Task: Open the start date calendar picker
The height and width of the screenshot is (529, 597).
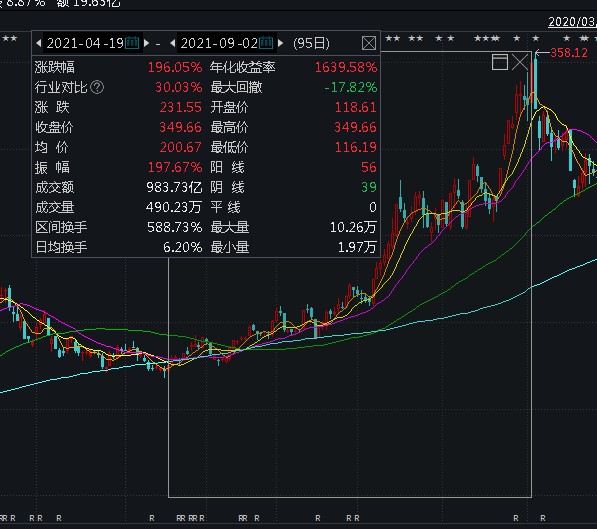Action: 132,43
